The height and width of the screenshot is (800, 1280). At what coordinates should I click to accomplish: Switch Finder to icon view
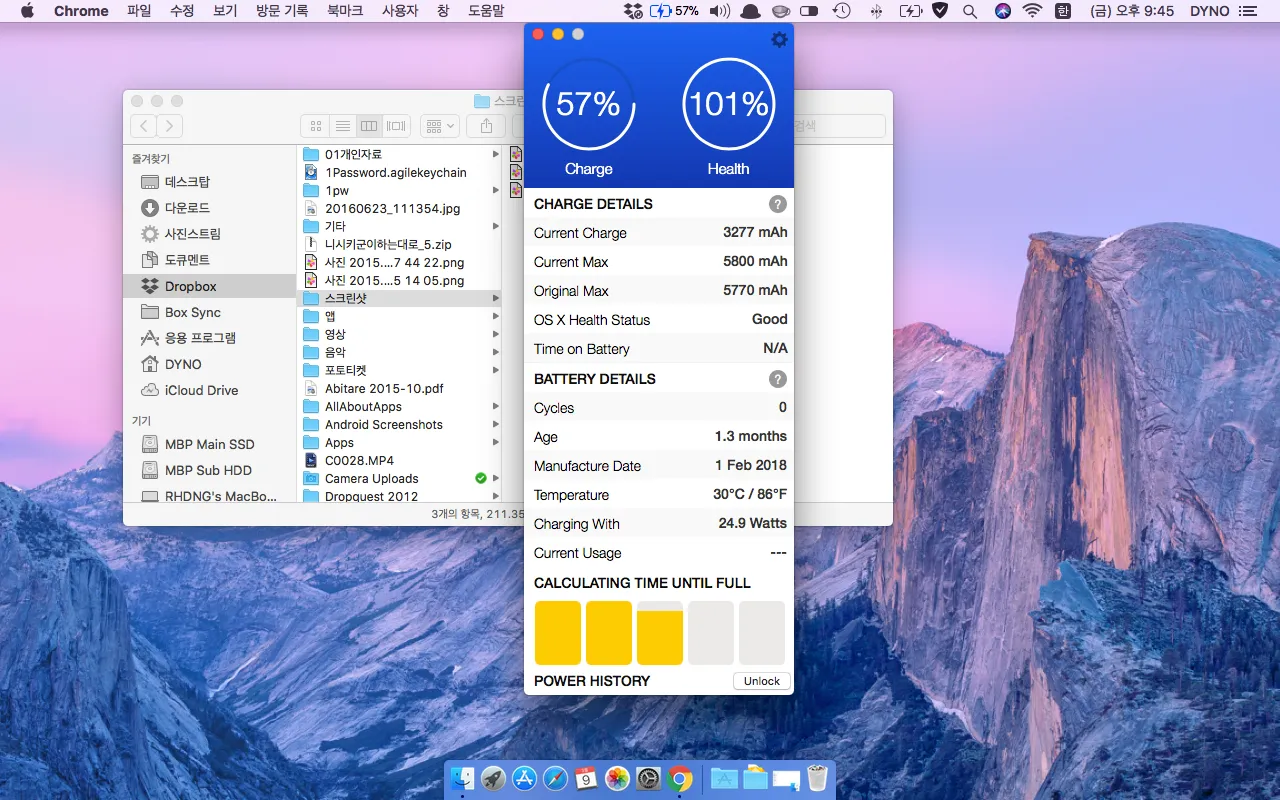click(316, 126)
